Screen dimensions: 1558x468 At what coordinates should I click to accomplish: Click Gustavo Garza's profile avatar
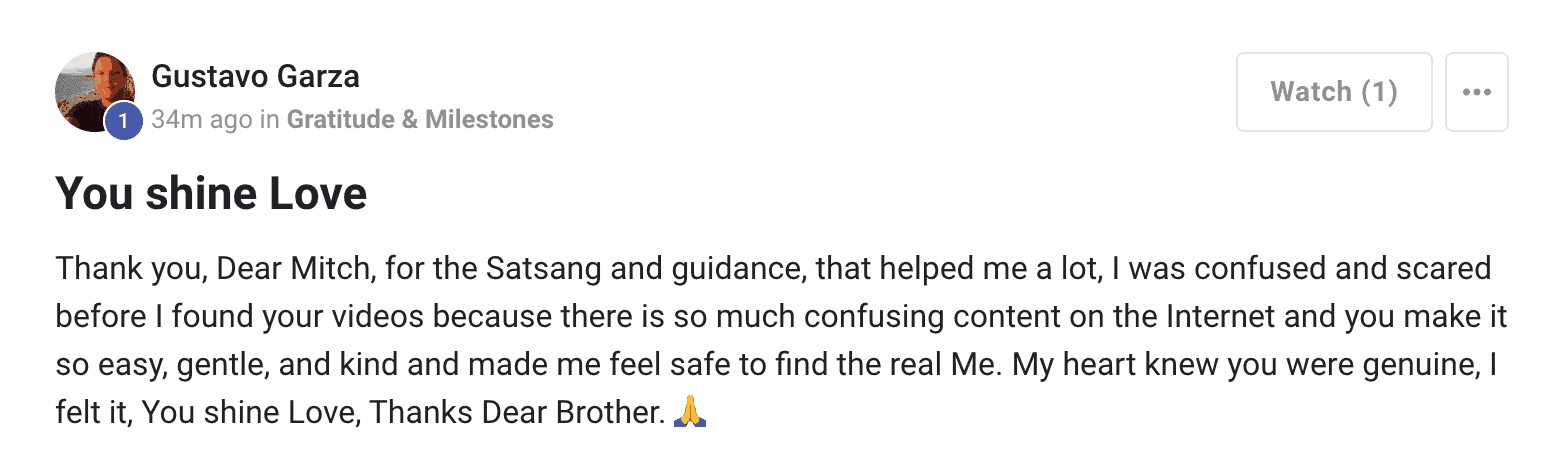coord(94,91)
